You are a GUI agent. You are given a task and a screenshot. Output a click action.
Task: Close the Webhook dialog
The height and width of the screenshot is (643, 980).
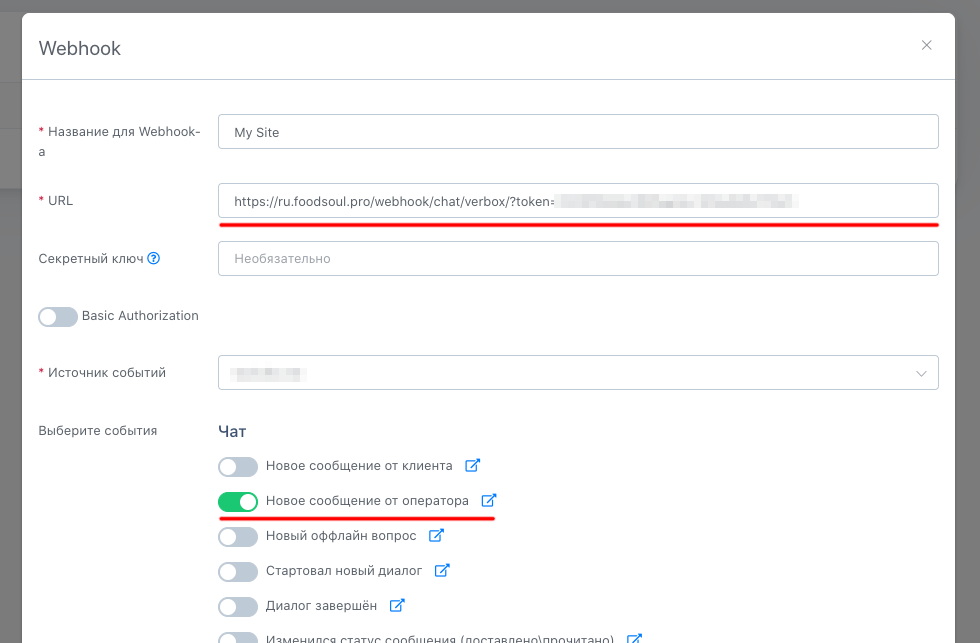tap(926, 45)
